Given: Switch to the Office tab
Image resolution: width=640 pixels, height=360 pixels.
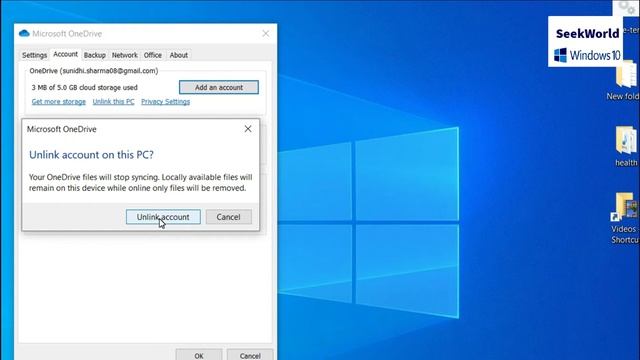Looking at the screenshot, I should pos(153,55).
